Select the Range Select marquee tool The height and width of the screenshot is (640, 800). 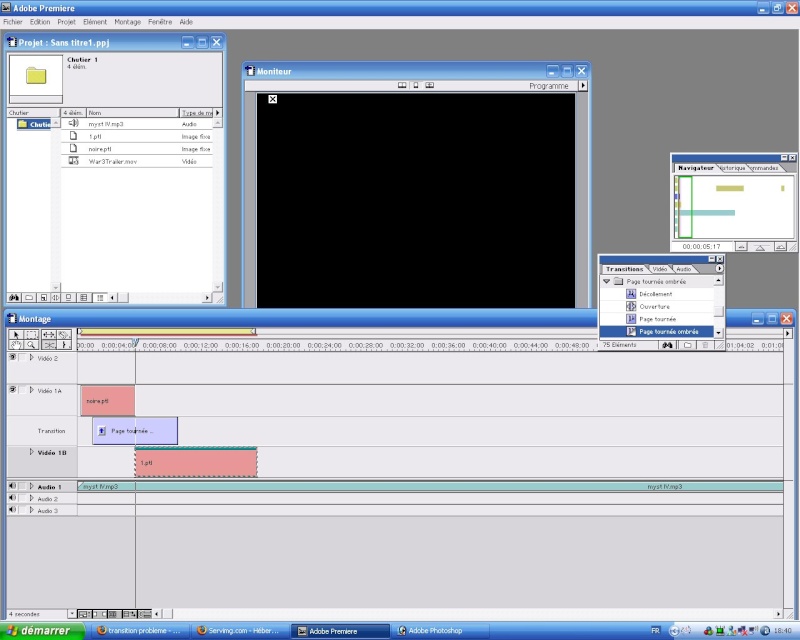point(32,335)
